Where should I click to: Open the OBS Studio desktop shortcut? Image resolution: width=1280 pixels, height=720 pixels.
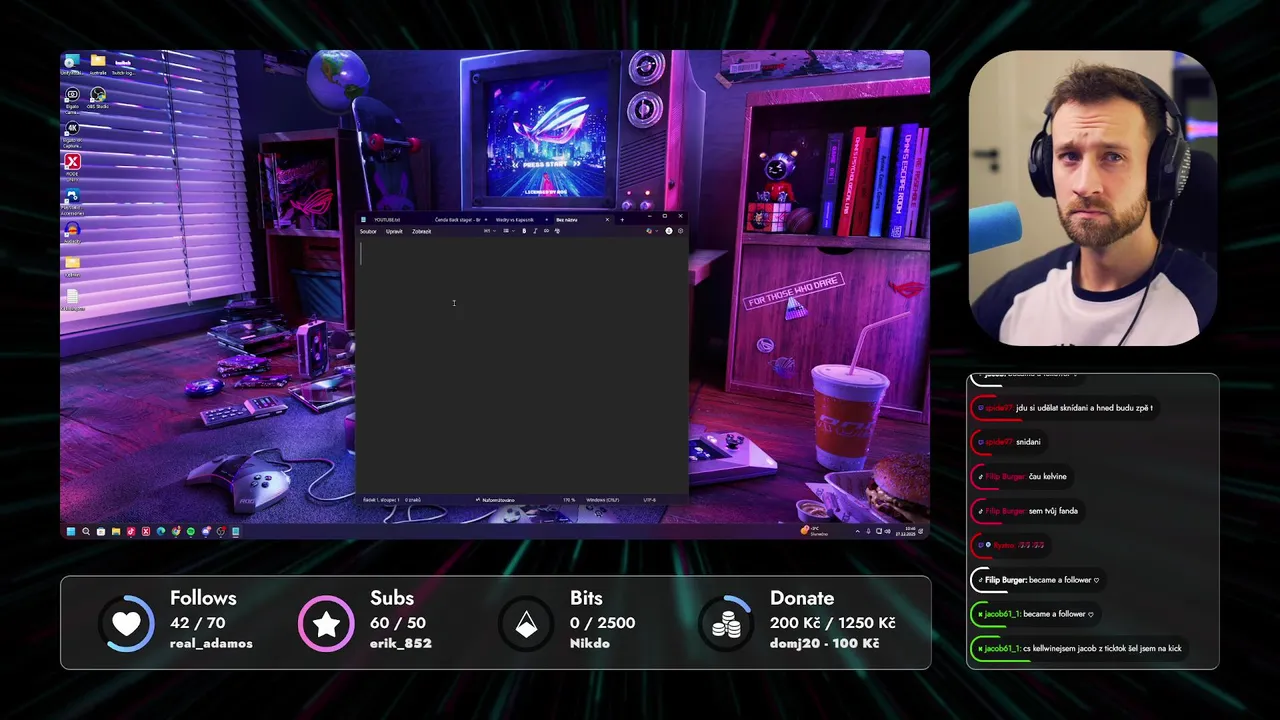pyautogui.click(x=98, y=98)
